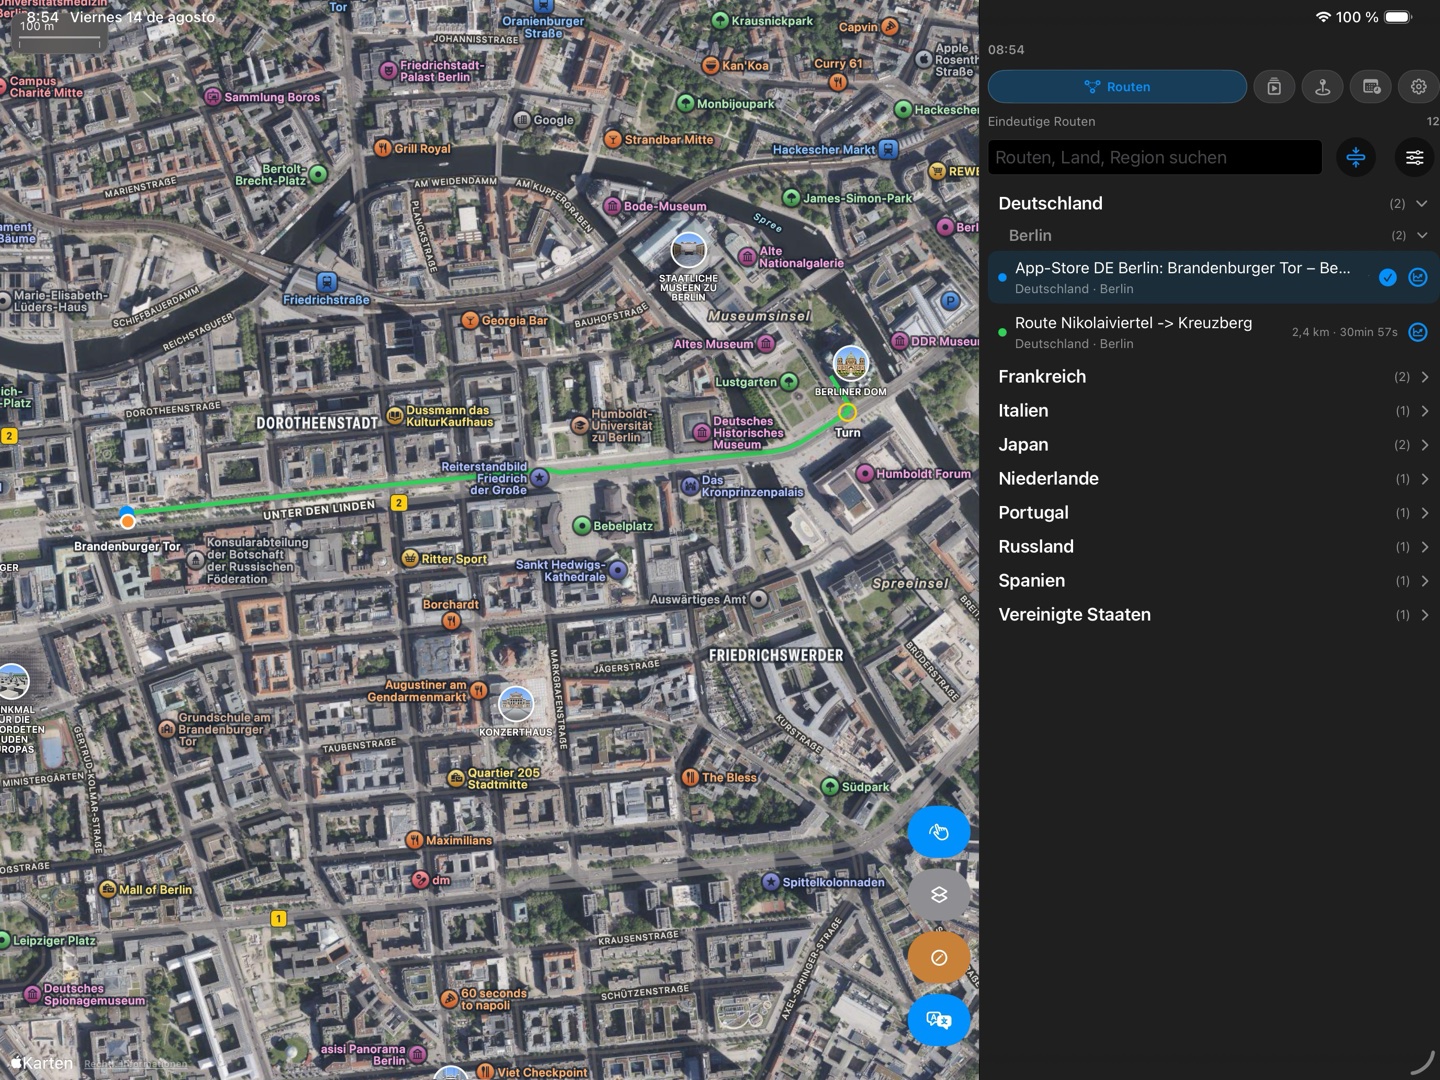Collapse all route groups with the blue arrows button
Viewport: 1440px width, 1080px height.
click(x=1356, y=157)
